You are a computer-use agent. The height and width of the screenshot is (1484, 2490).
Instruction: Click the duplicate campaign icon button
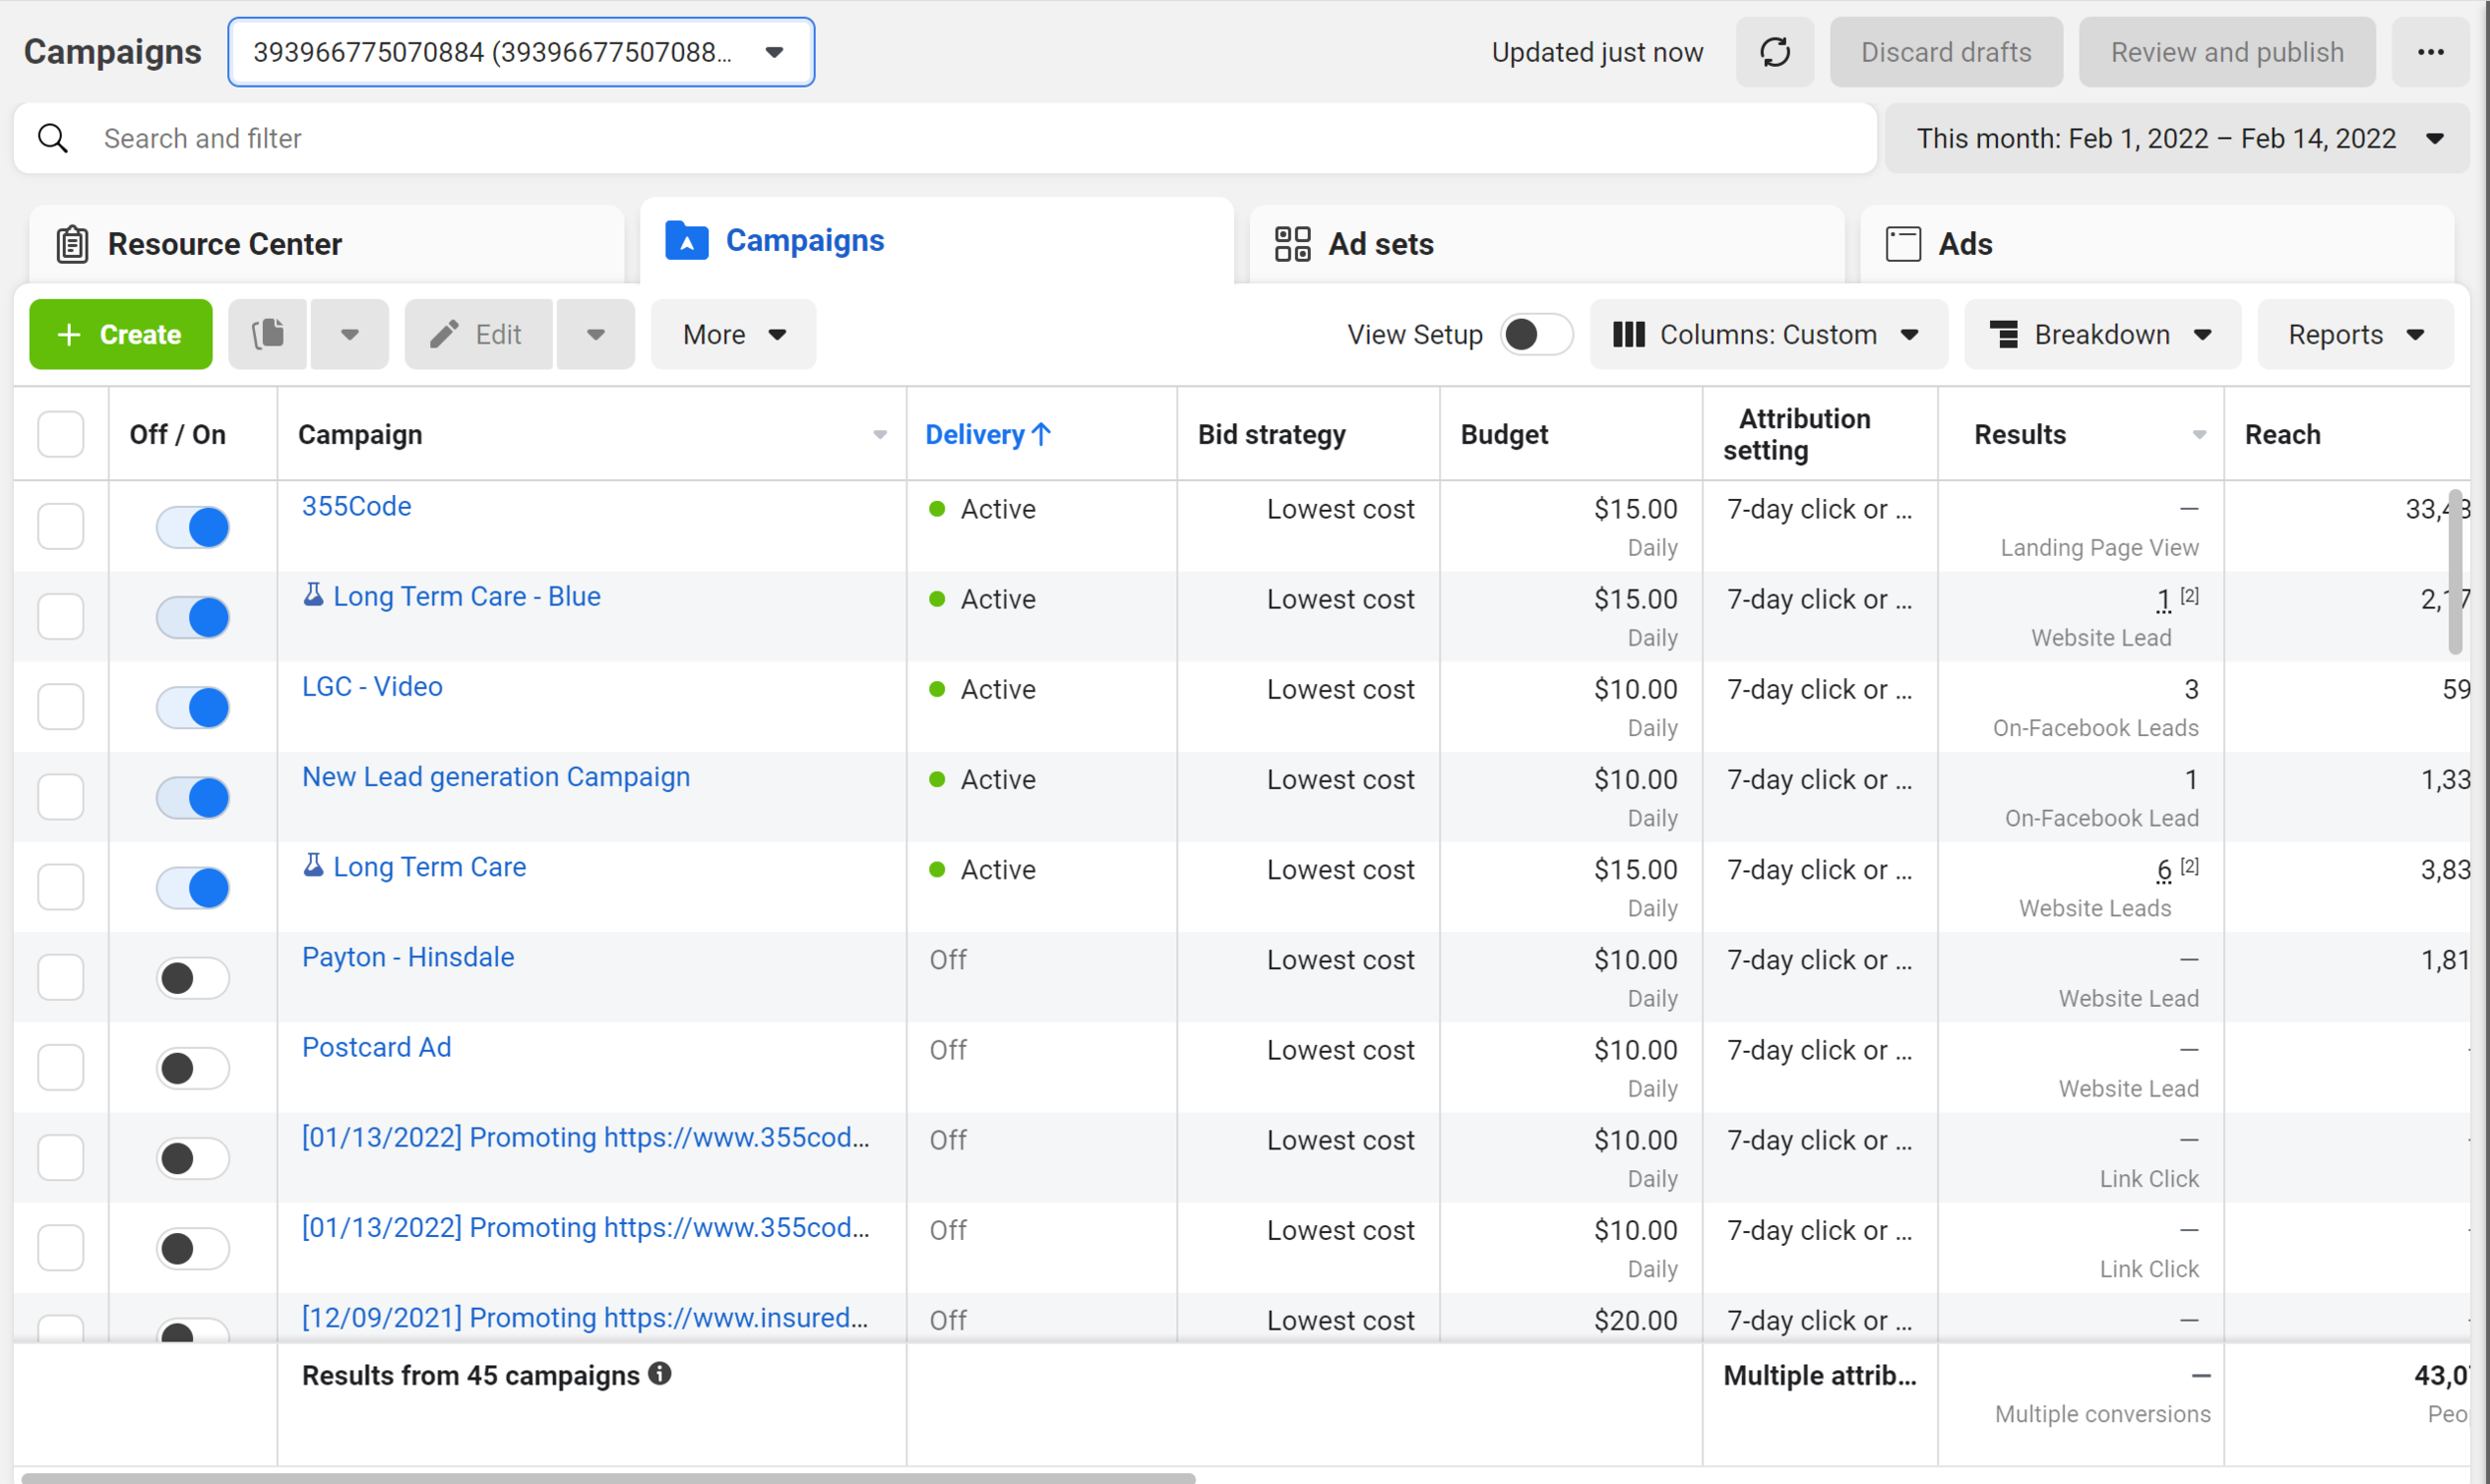coord(267,334)
